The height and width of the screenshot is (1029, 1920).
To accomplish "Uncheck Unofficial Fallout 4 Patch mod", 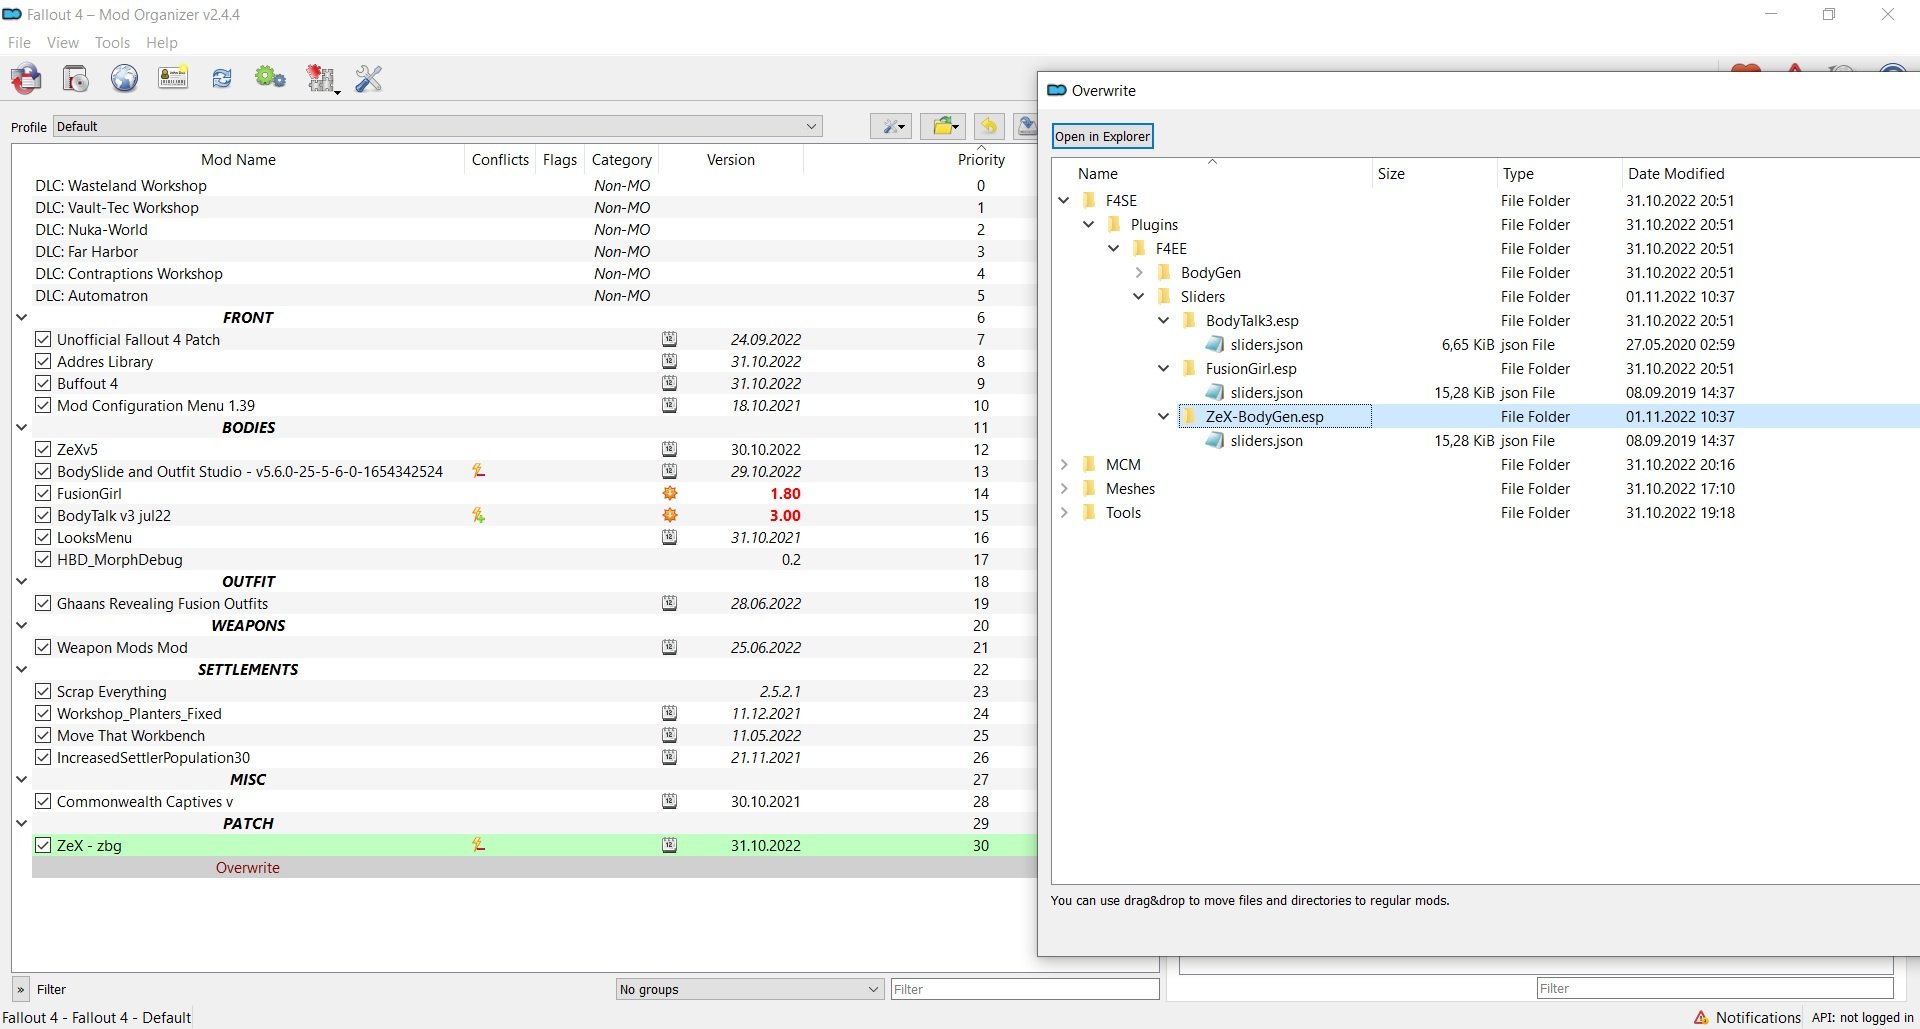I will (43, 339).
